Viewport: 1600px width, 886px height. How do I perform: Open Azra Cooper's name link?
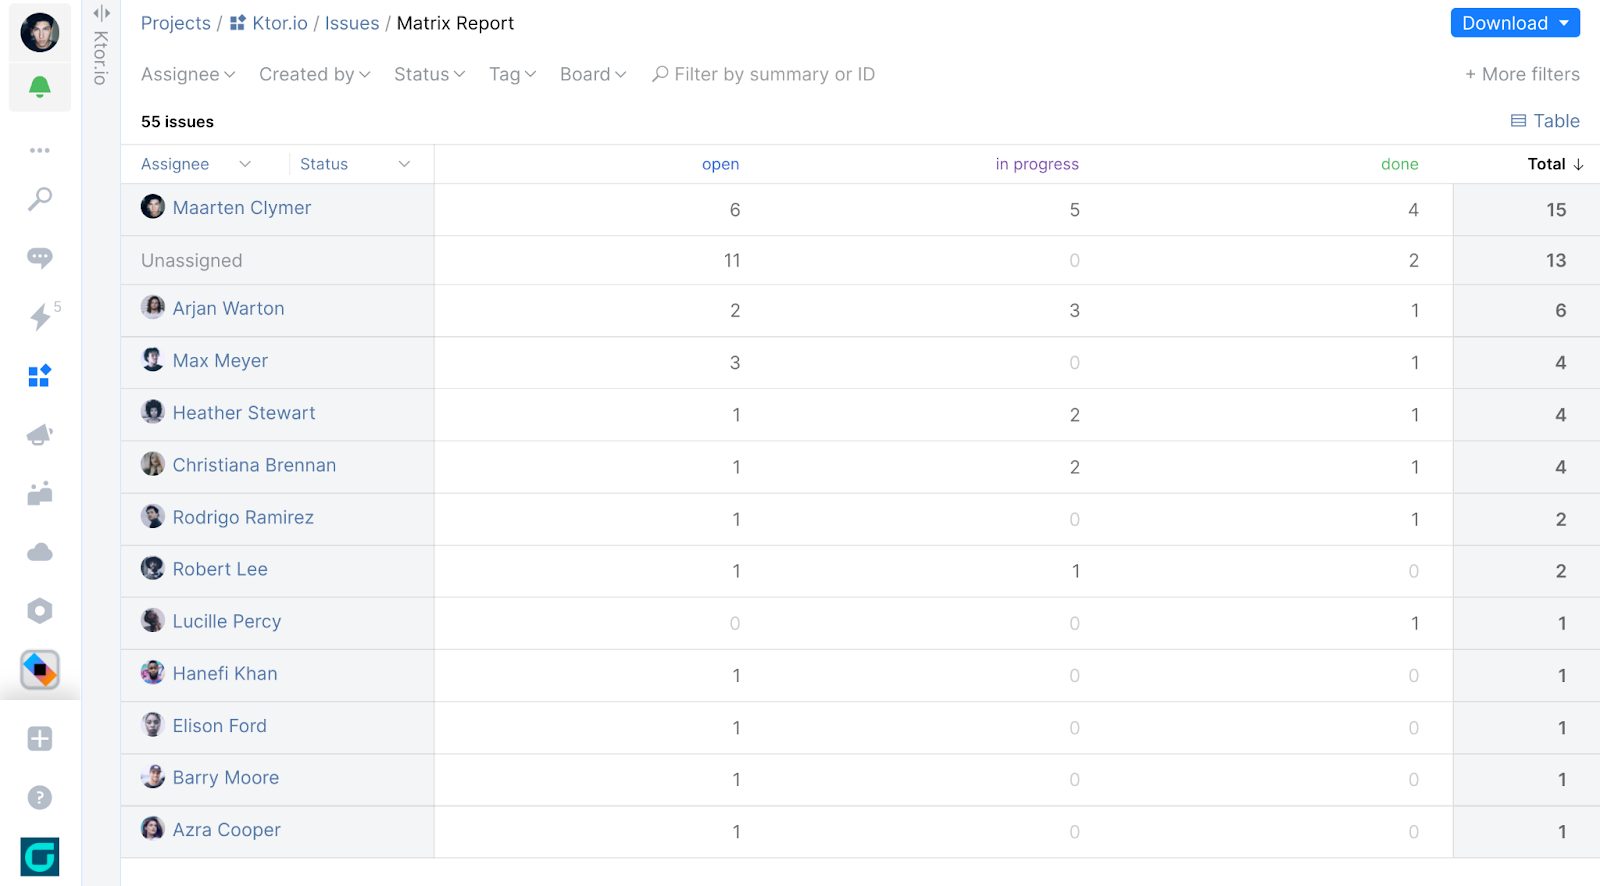(x=227, y=829)
